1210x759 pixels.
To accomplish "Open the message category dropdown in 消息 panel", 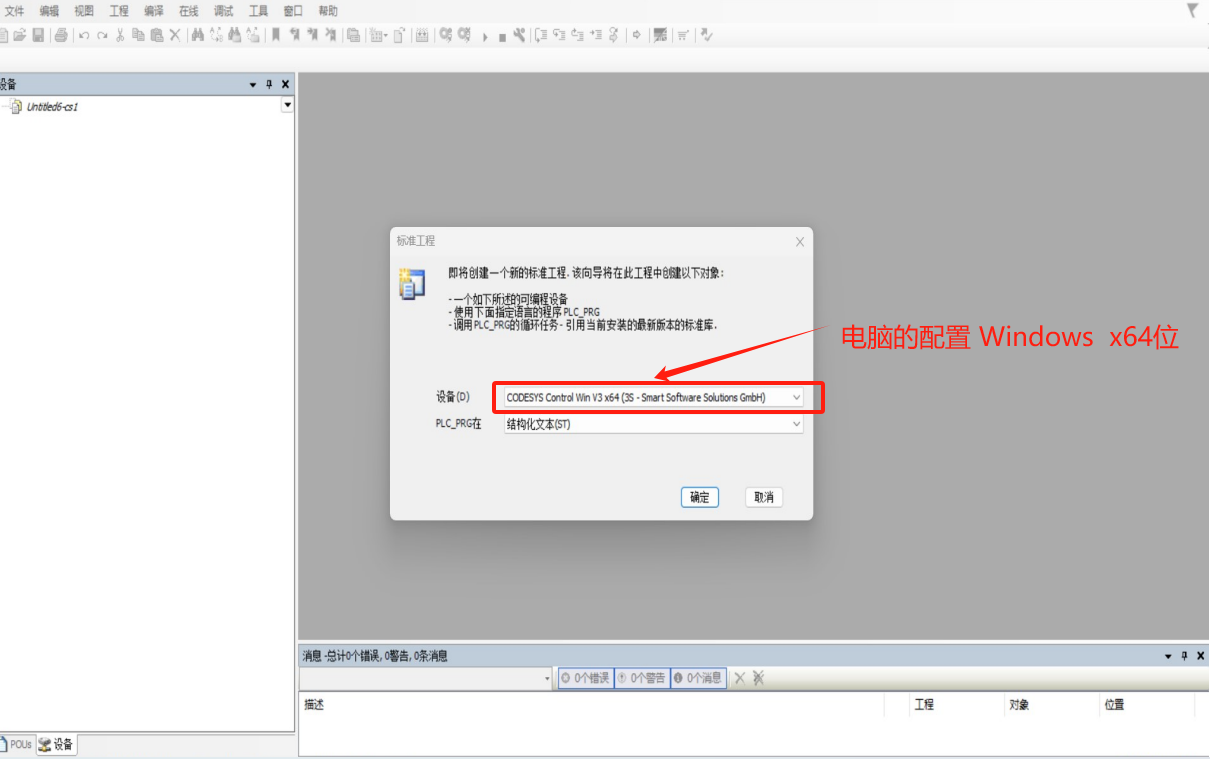I will [x=547, y=678].
